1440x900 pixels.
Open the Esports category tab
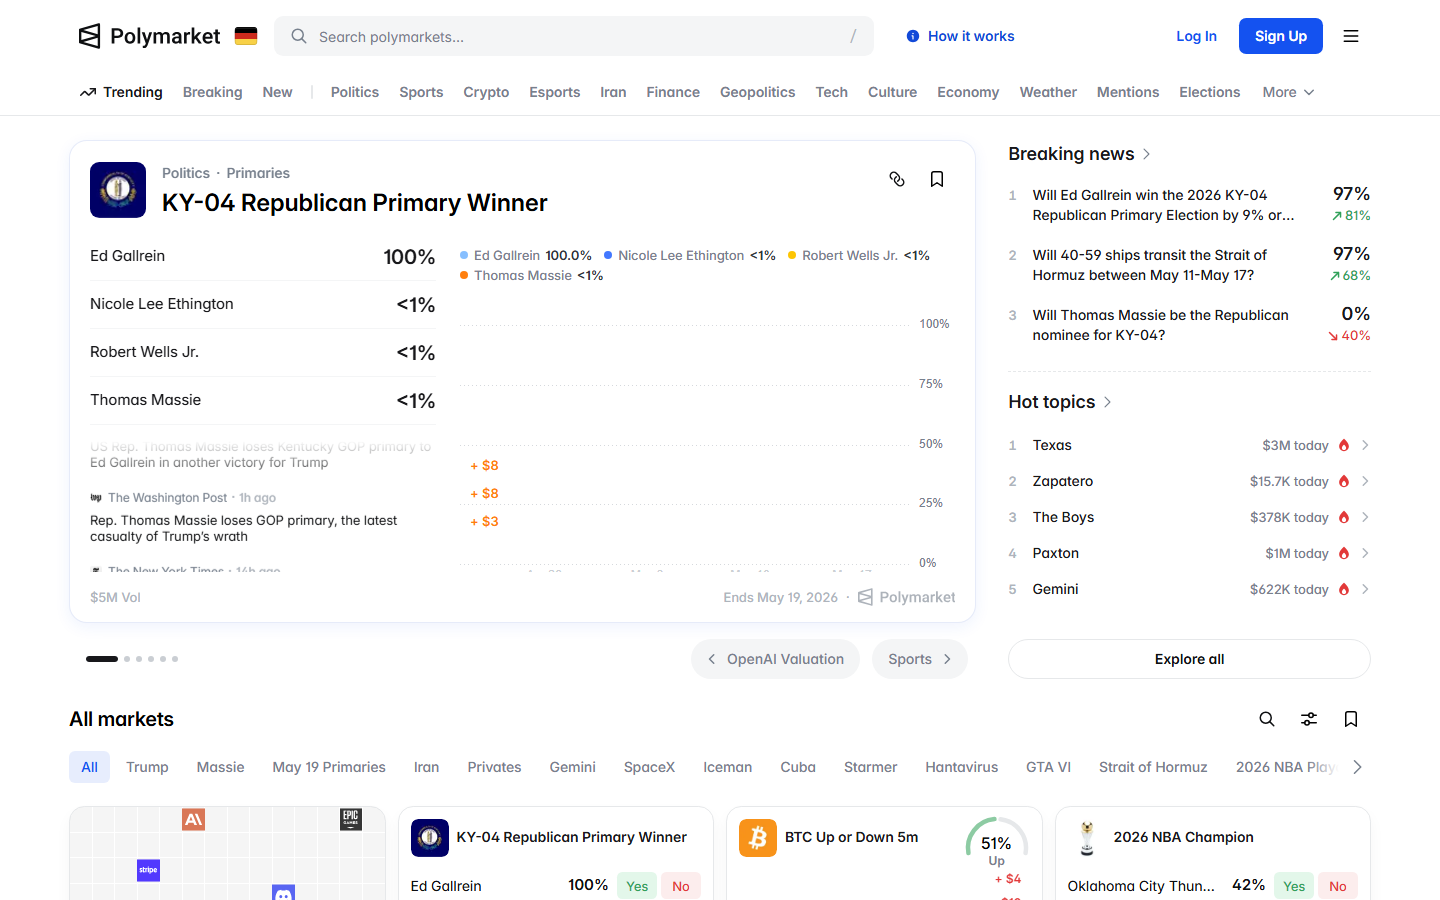(555, 92)
